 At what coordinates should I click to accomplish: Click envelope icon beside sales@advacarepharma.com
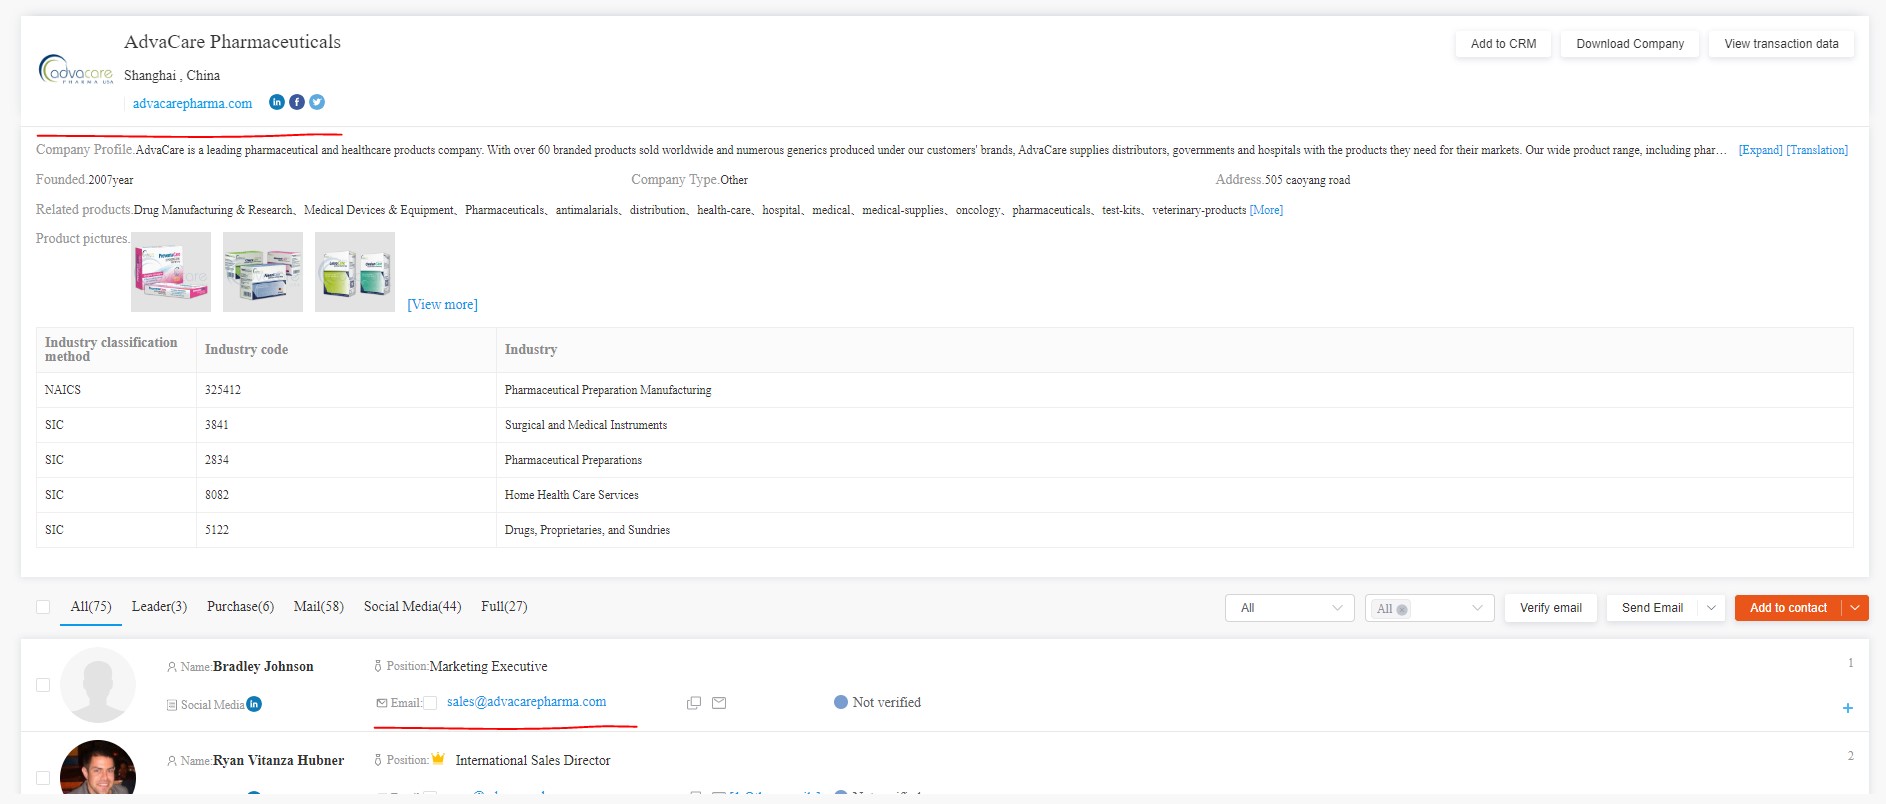click(x=719, y=703)
